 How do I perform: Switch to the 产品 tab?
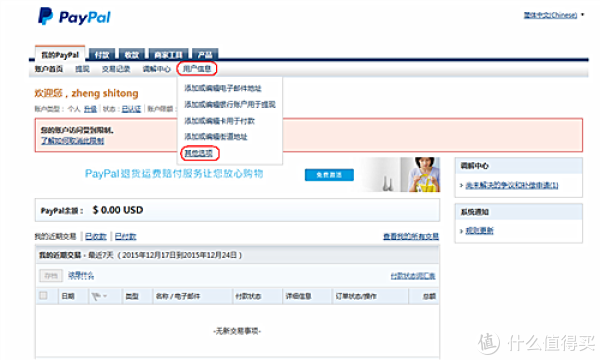pyautogui.click(x=205, y=55)
